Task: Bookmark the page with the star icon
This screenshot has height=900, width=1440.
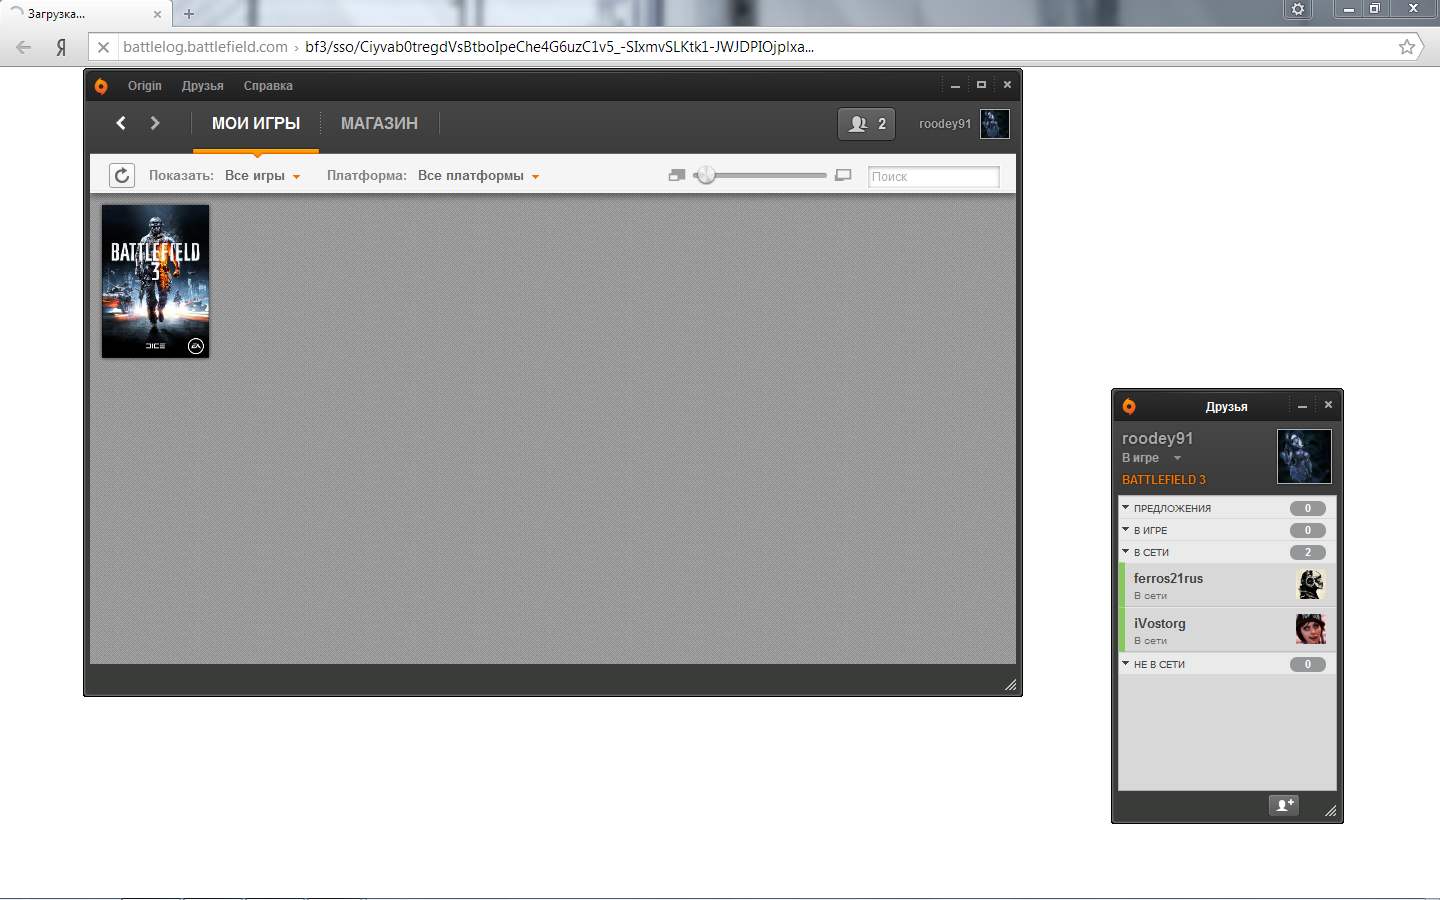Action: 1407,47
